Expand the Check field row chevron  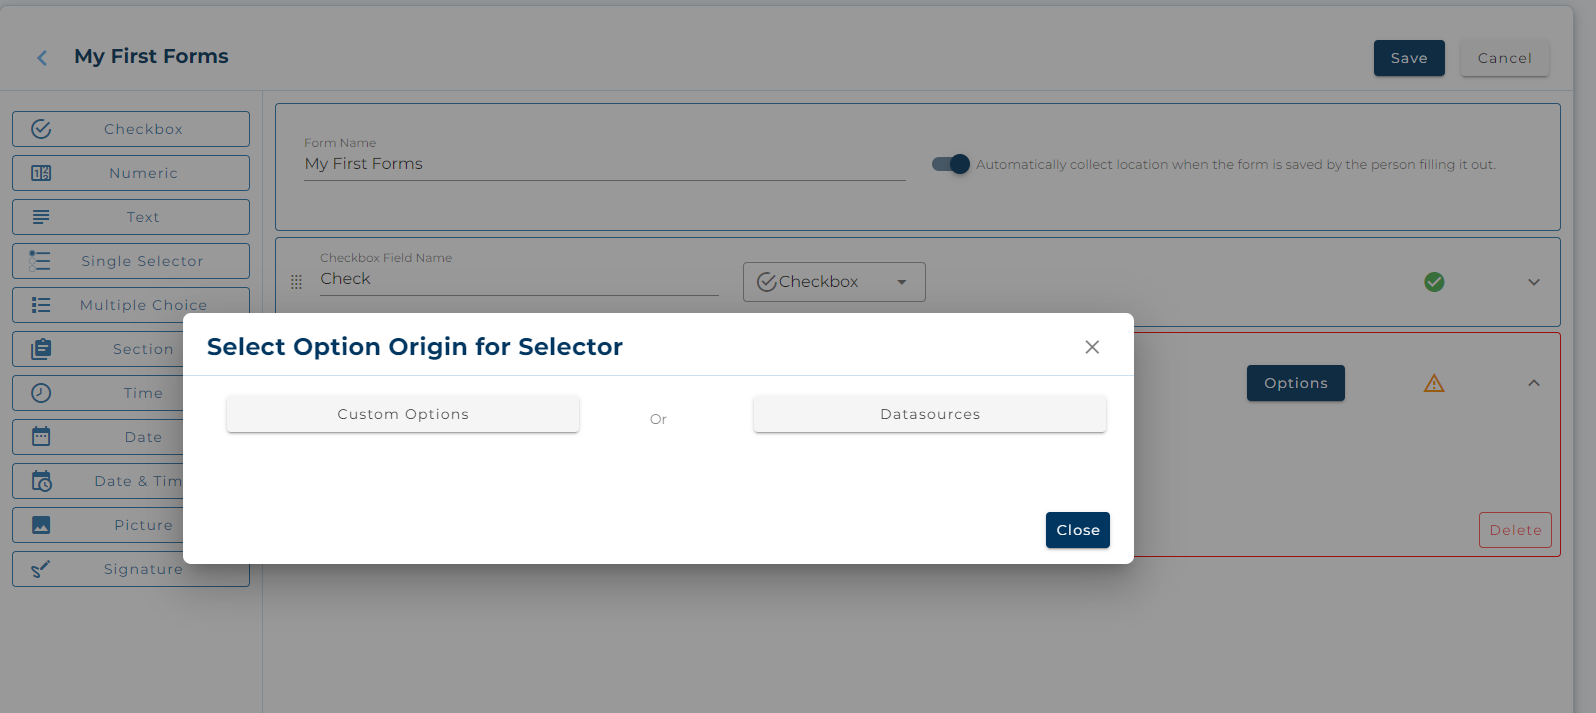(x=1534, y=282)
